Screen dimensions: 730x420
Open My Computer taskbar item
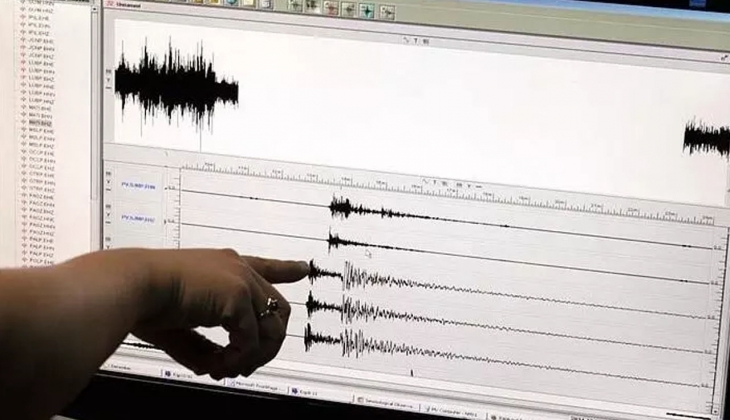(451, 412)
